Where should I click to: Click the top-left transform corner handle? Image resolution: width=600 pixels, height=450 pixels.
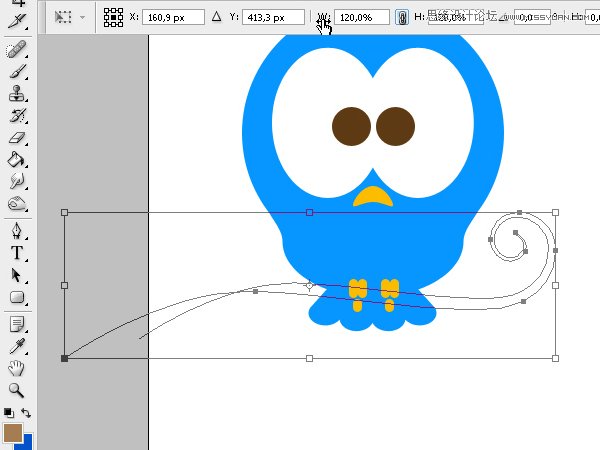[64, 212]
